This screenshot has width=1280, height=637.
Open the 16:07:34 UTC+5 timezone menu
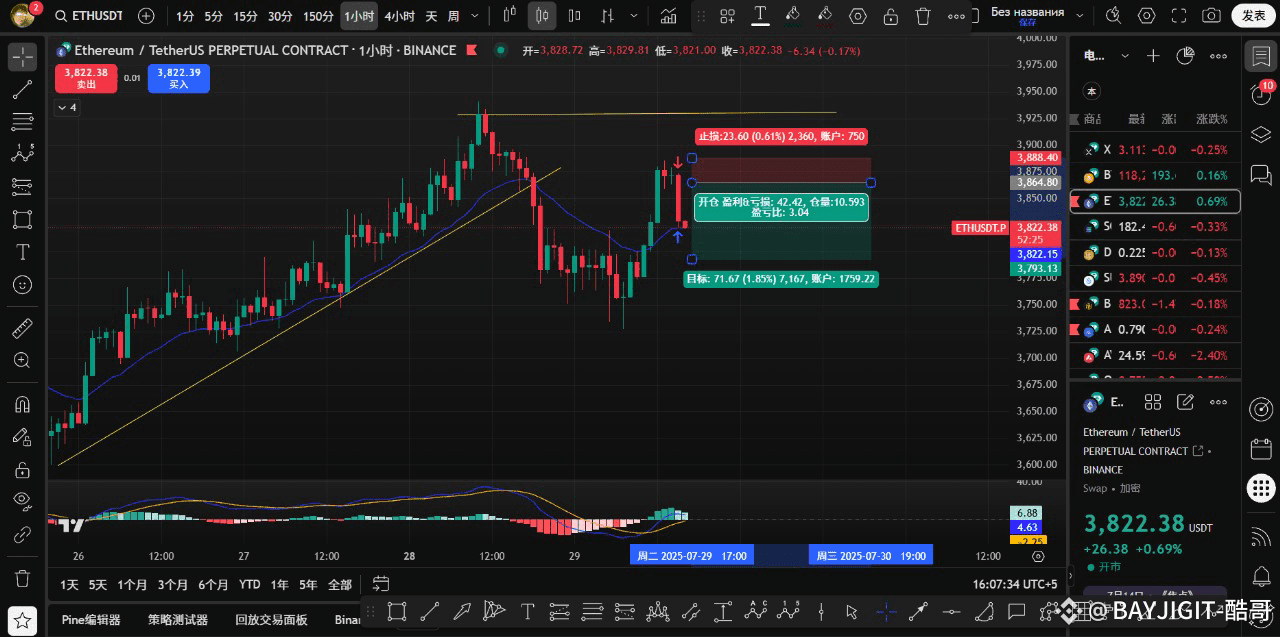click(x=1015, y=584)
